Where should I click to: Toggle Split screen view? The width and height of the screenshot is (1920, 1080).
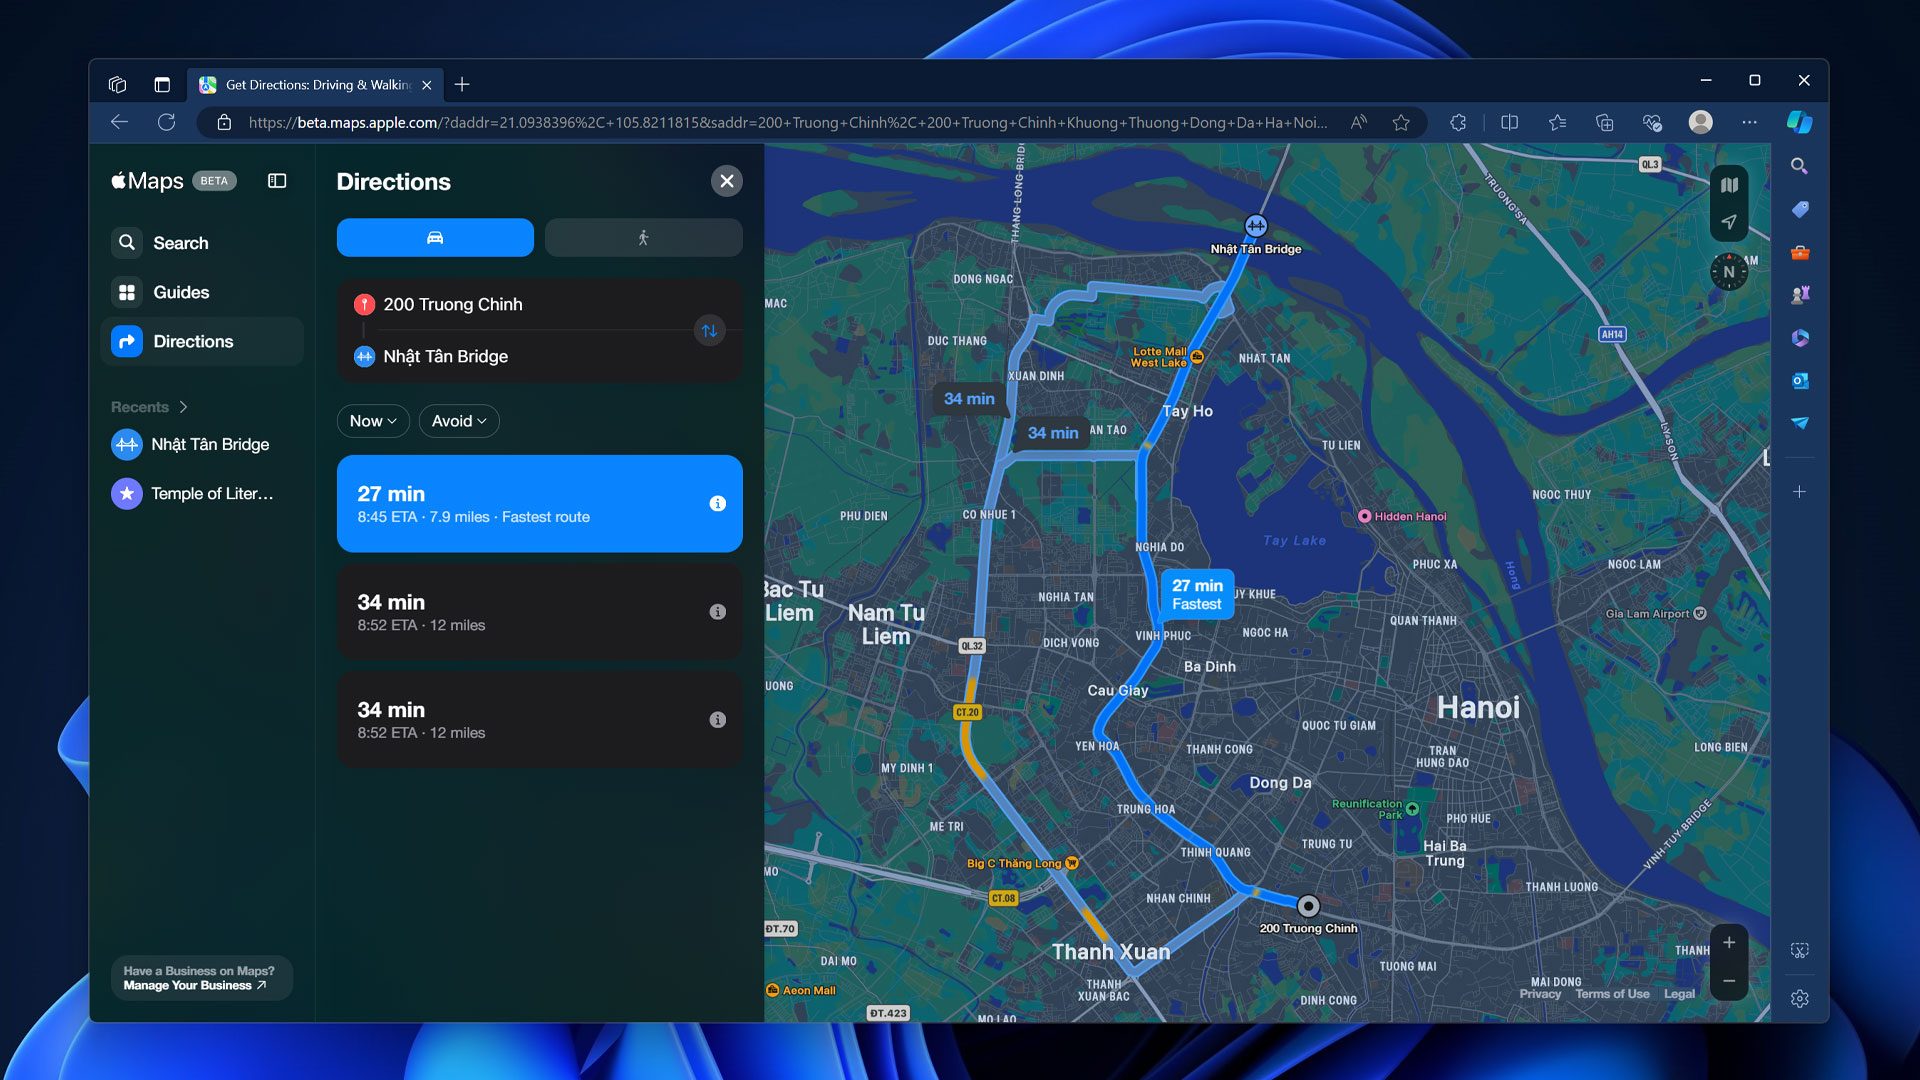[x=1510, y=122]
